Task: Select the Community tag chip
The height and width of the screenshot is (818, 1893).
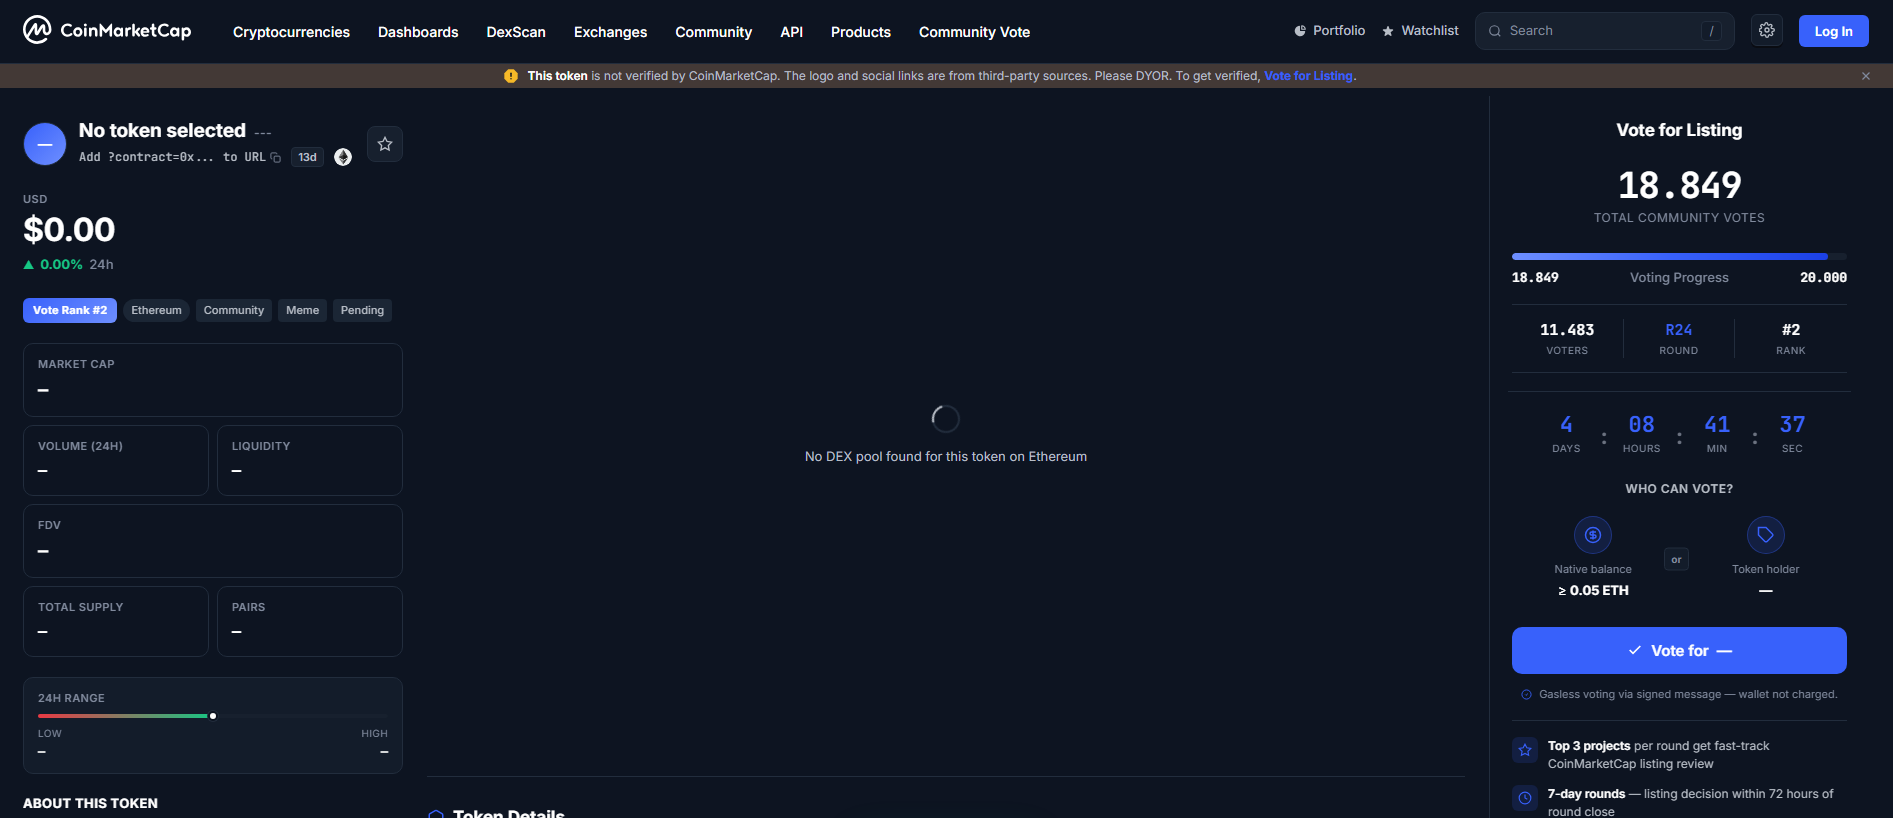Action: (x=234, y=310)
